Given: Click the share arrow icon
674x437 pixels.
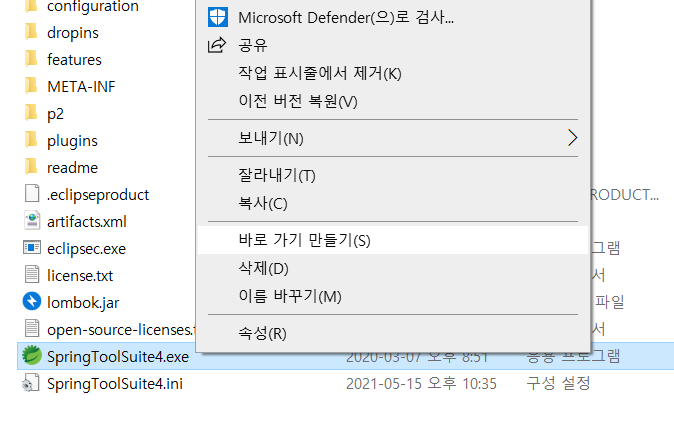Looking at the screenshot, I should pos(217,45).
